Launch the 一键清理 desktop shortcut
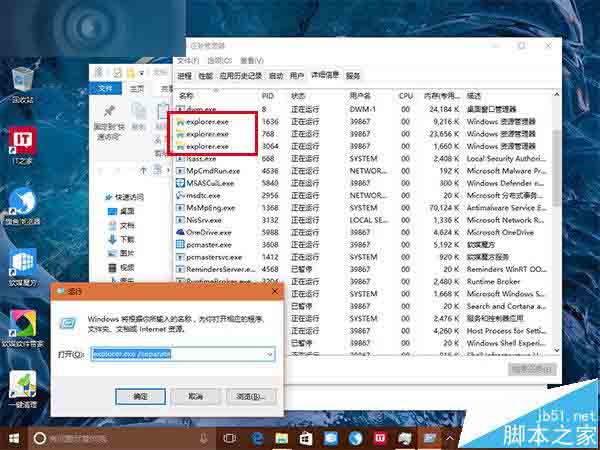 pos(22,389)
